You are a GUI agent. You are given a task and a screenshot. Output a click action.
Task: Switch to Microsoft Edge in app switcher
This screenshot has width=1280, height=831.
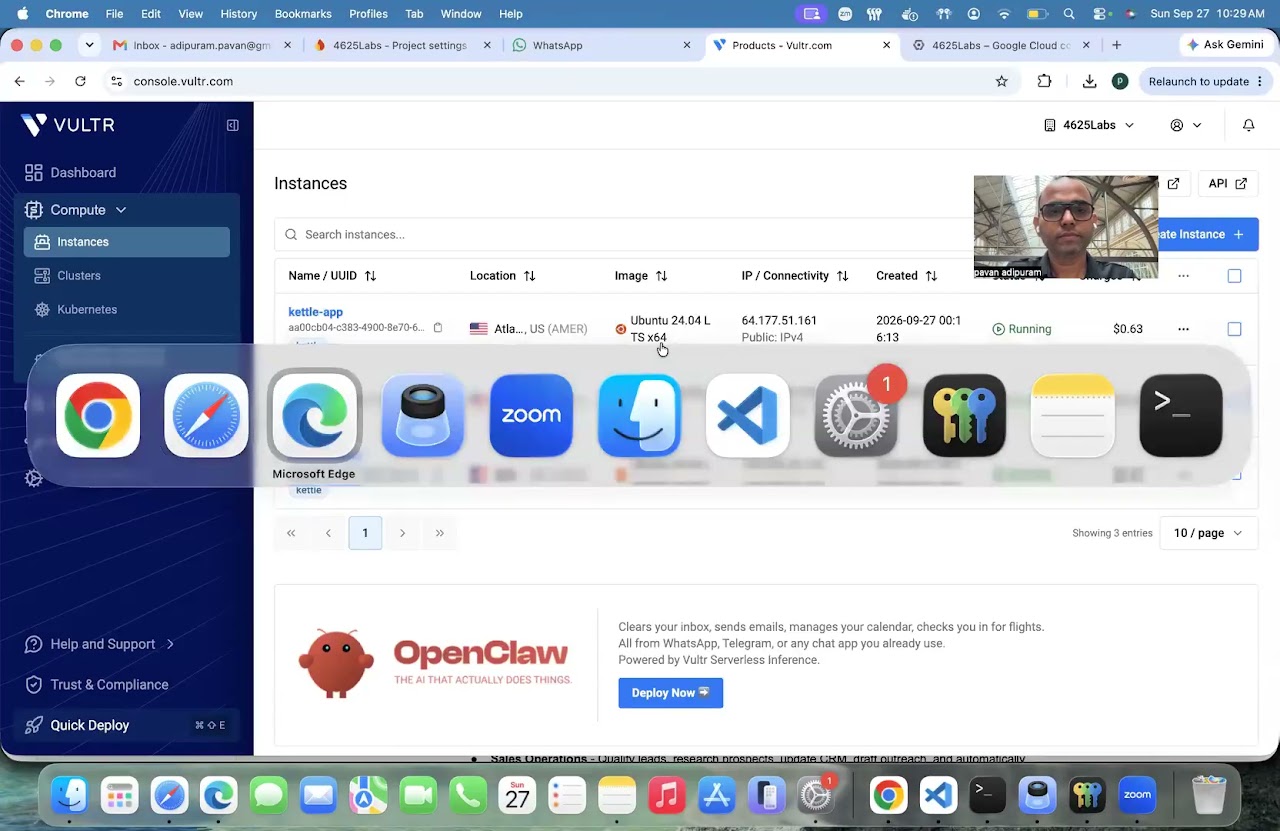pyautogui.click(x=314, y=415)
